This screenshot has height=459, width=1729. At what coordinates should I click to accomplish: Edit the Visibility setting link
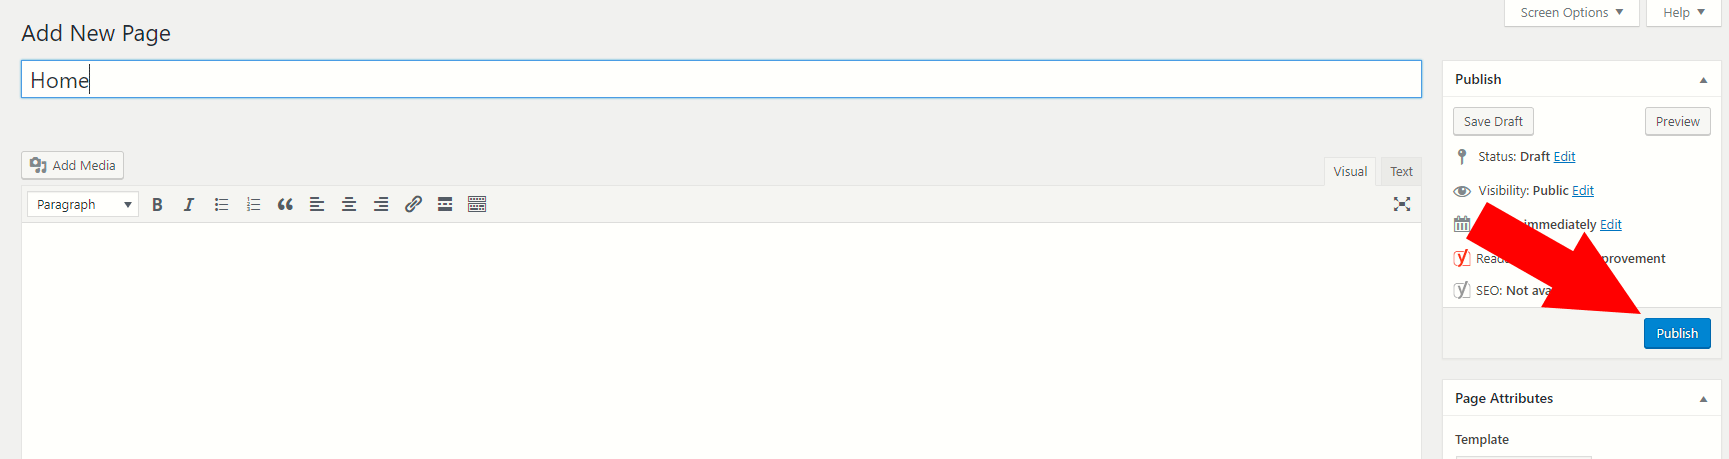[x=1583, y=191]
